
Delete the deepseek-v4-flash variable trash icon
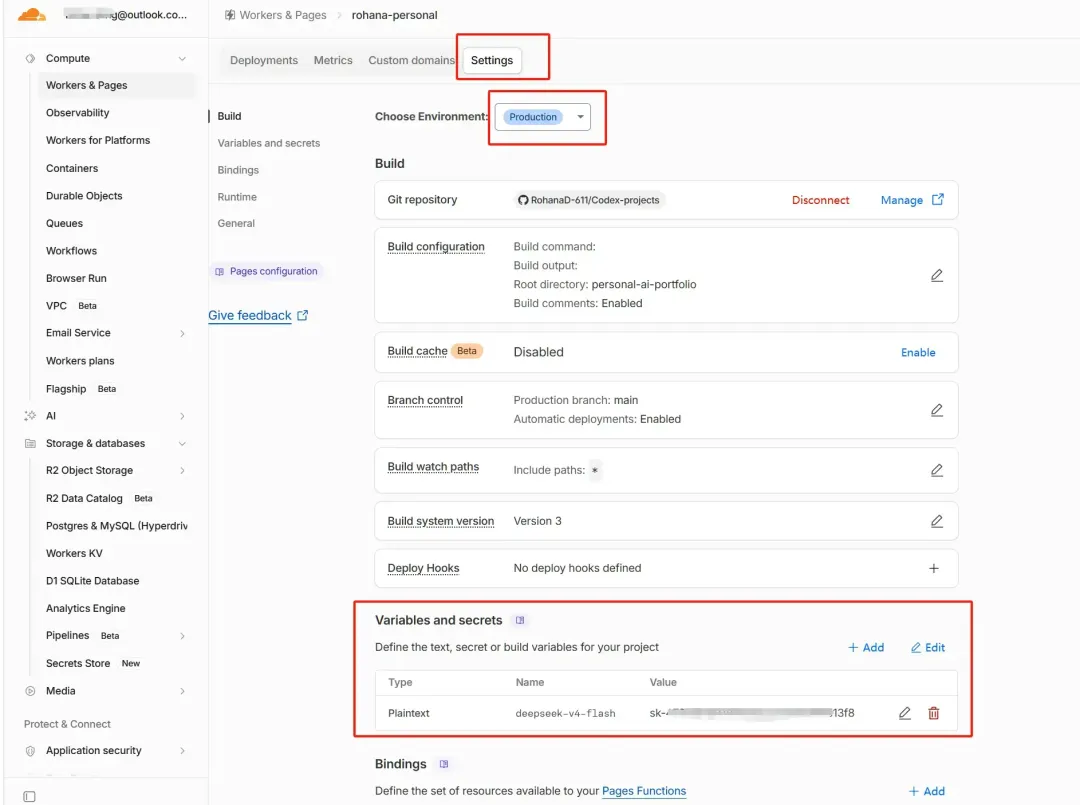(933, 713)
